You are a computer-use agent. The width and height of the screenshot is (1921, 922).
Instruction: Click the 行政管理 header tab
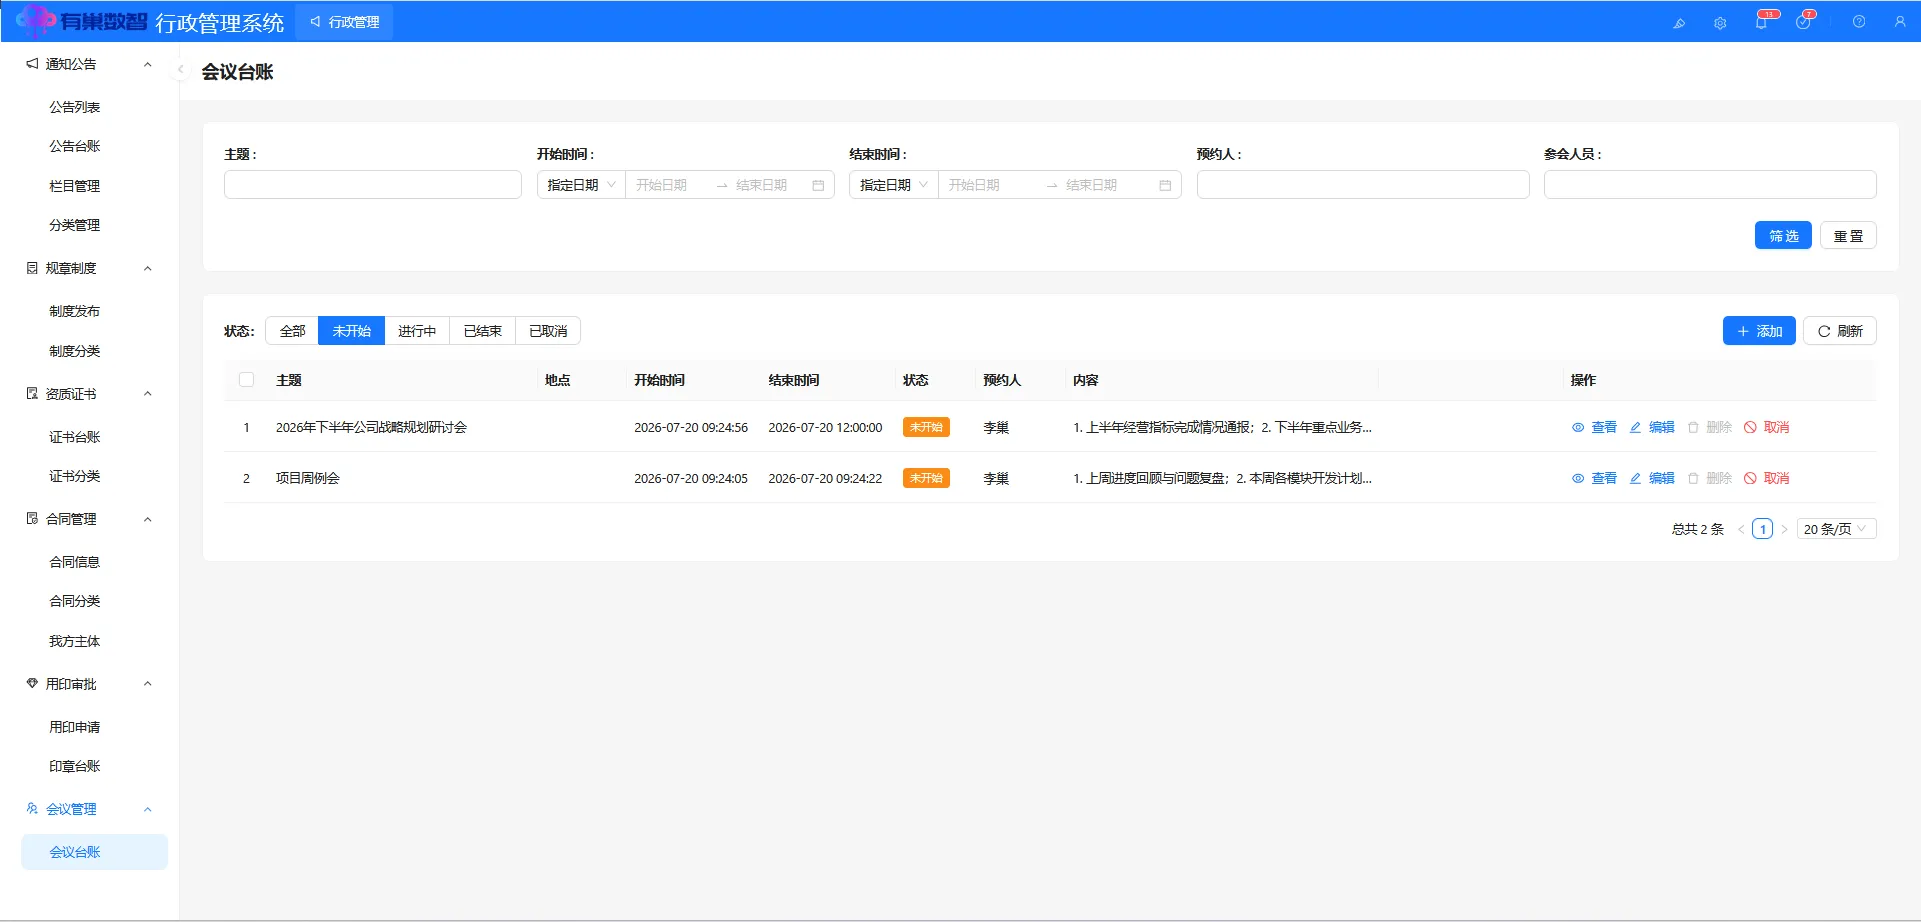[x=344, y=22]
